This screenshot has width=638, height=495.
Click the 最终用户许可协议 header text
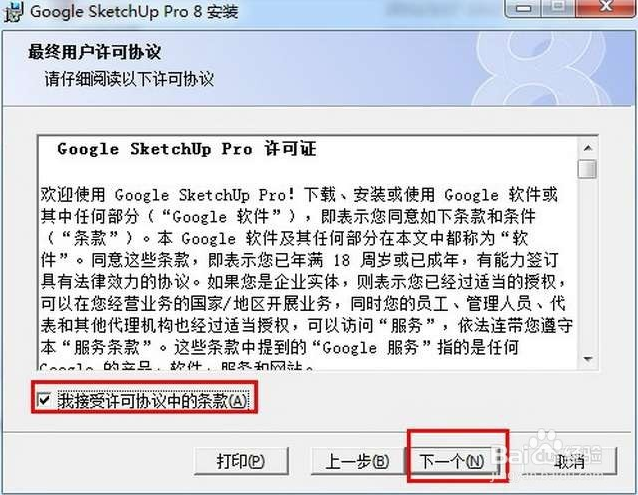(94, 52)
